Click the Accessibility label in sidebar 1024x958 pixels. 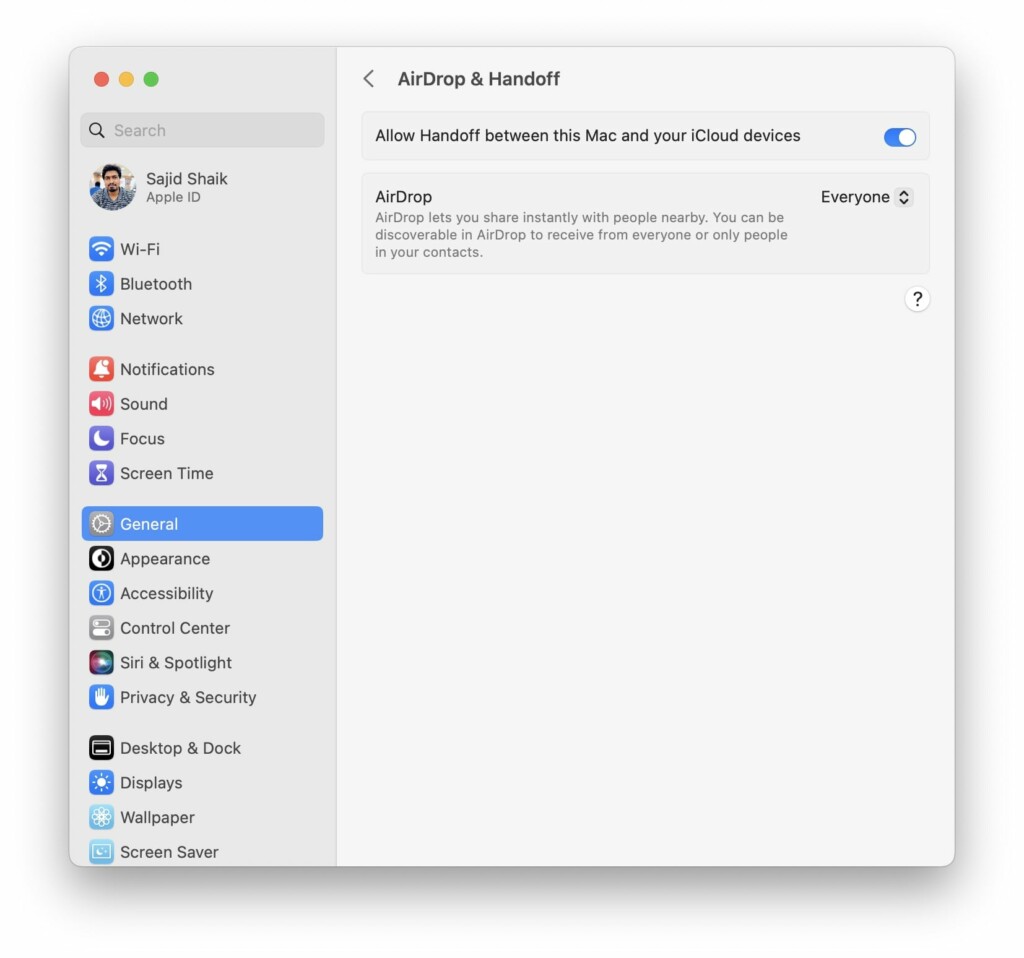[167, 593]
